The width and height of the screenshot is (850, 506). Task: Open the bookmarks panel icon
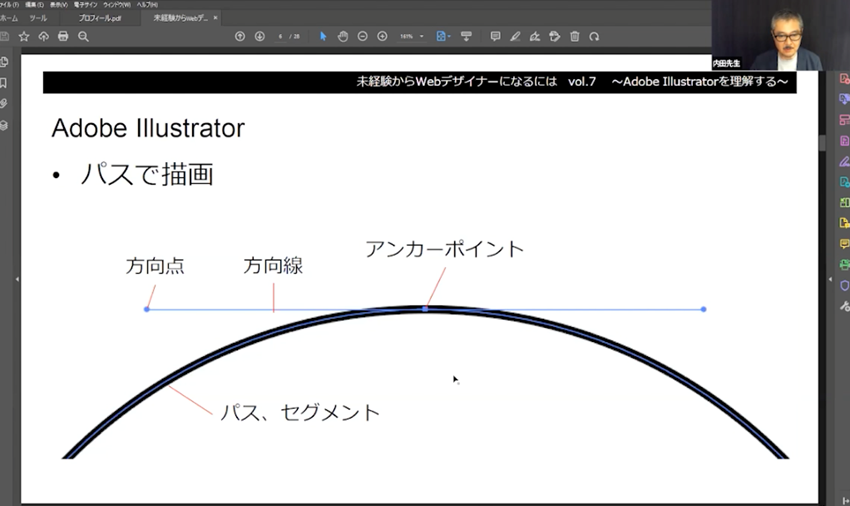[x=4, y=83]
